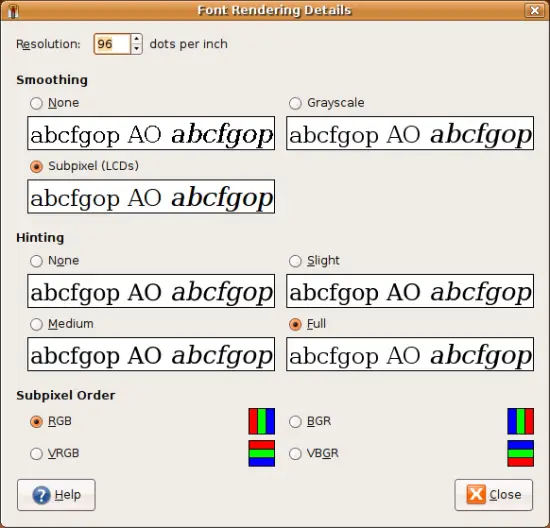Click the VRGB horizontal stripes icon
The width and height of the screenshot is (550, 528).
pyautogui.click(x=262, y=453)
